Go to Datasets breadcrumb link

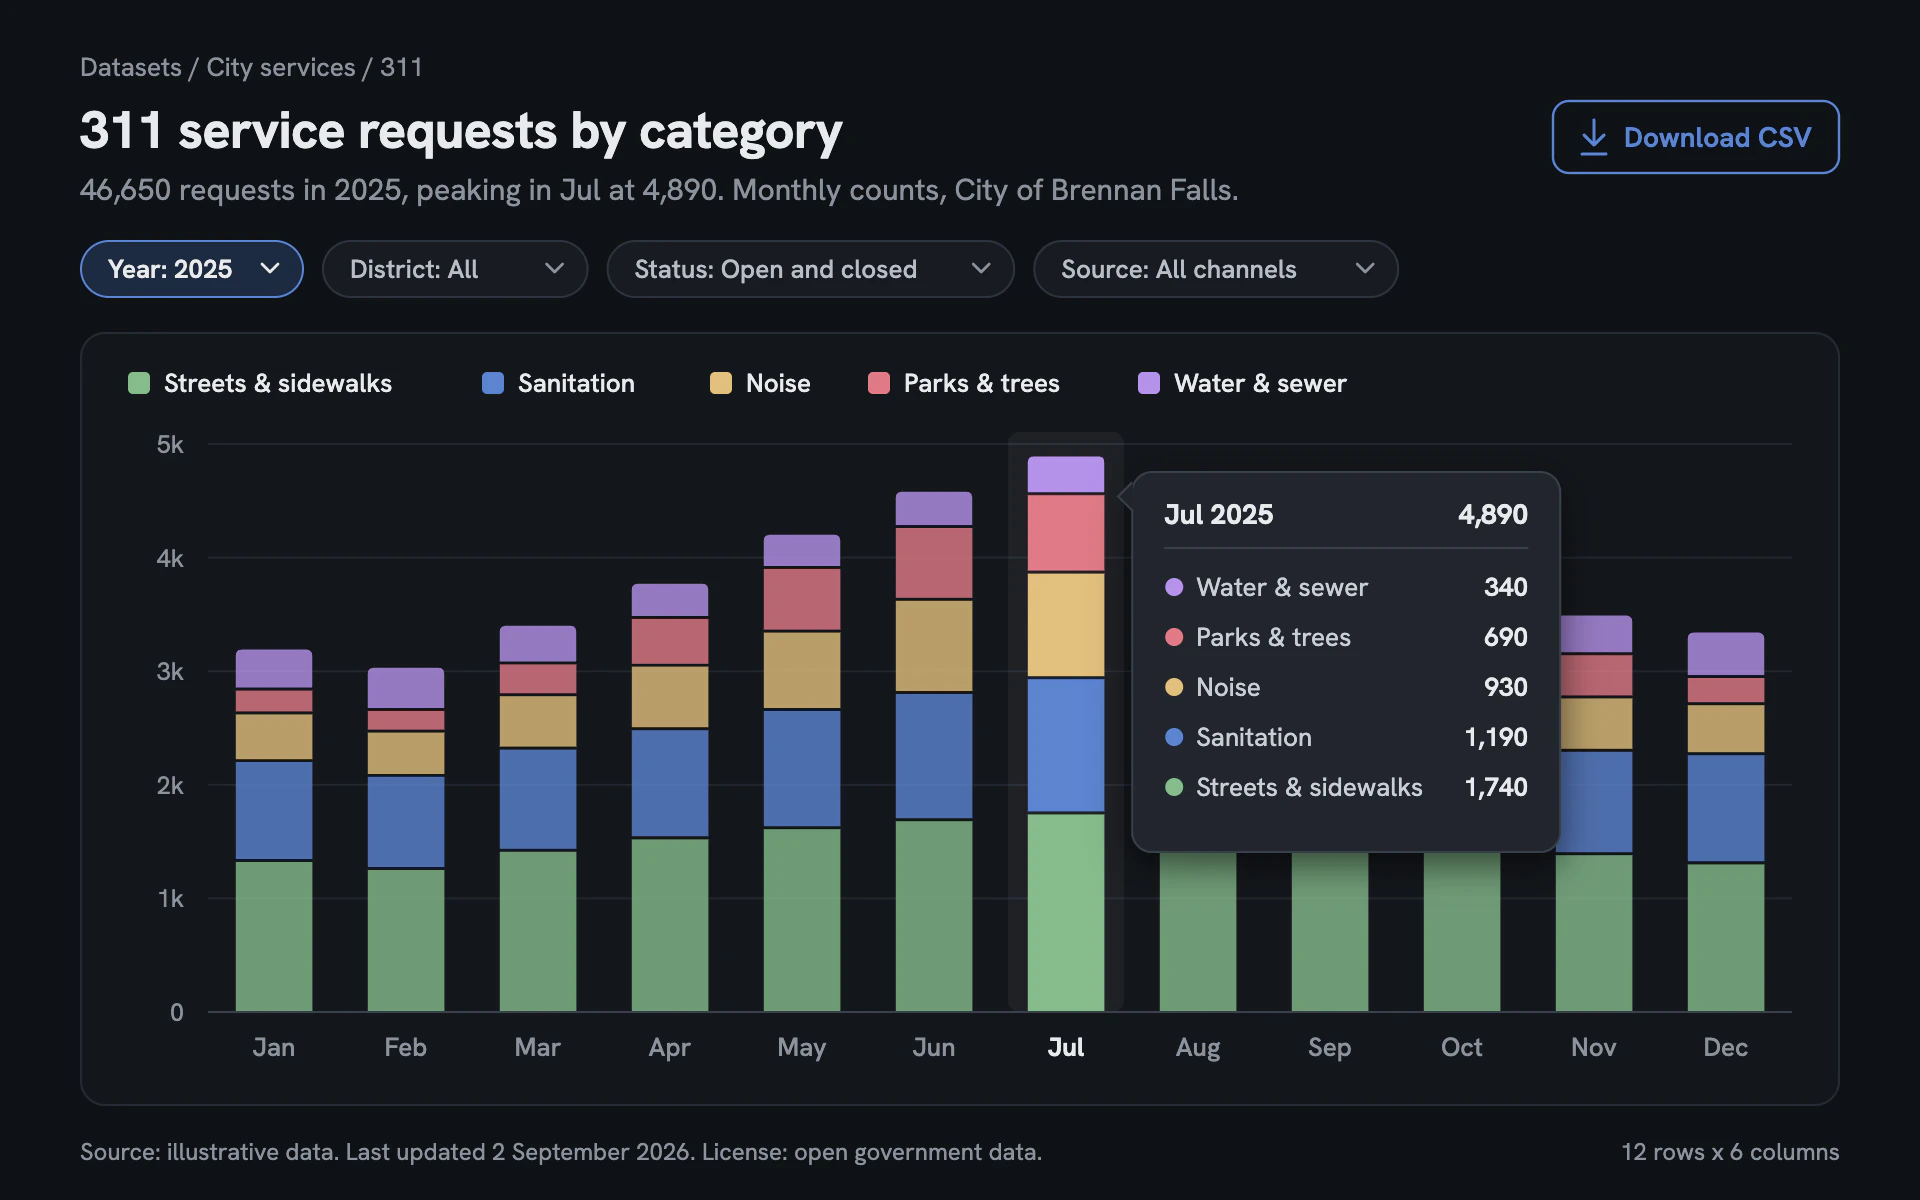coord(131,67)
